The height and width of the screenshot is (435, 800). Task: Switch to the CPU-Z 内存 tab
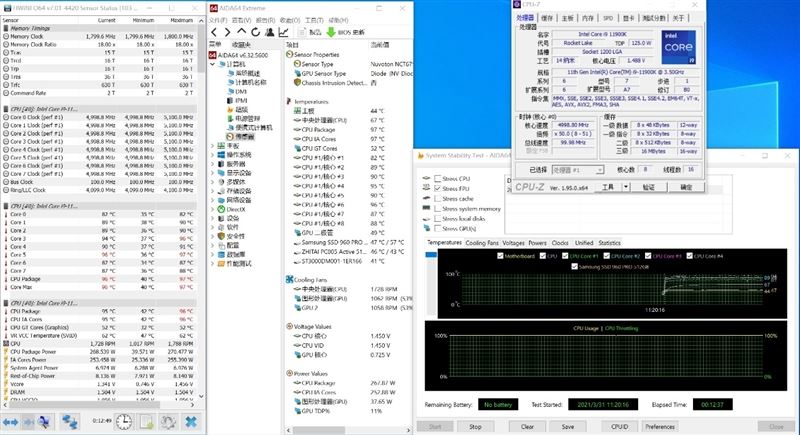(x=588, y=18)
